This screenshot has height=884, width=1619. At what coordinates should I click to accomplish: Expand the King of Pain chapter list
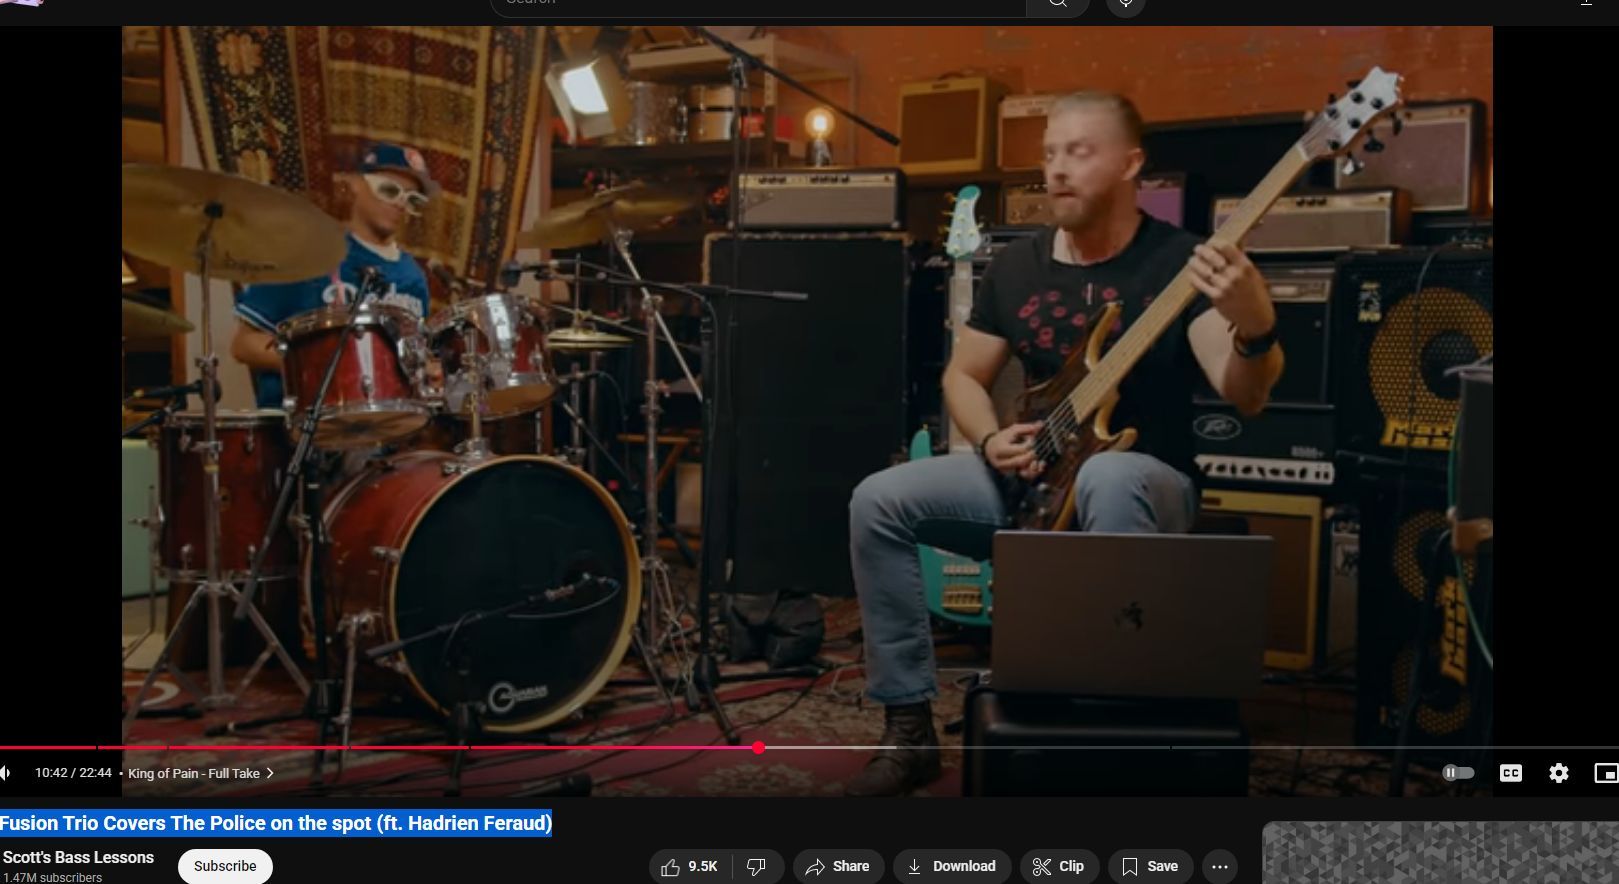pos(200,773)
